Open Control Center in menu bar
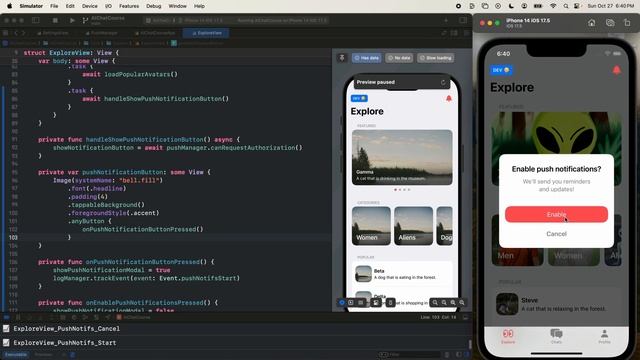 [x=577, y=6]
